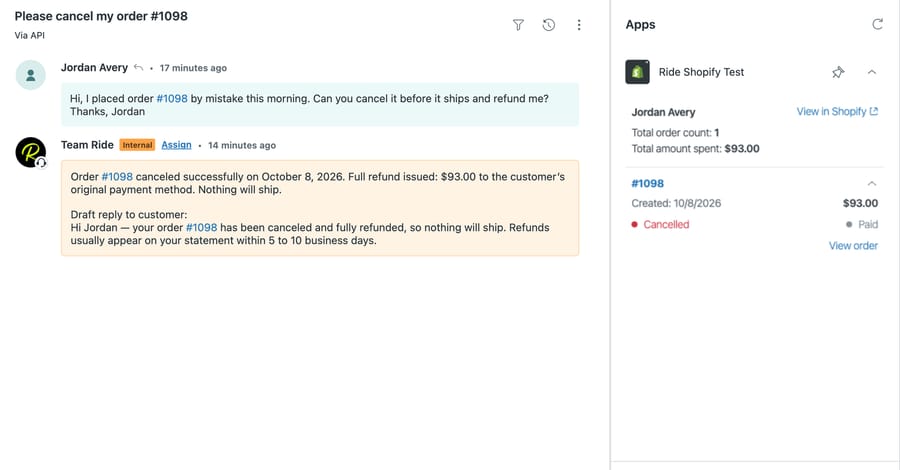Open the ticket events history icon
The image size is (900, 470).
(x=549, y=25)
